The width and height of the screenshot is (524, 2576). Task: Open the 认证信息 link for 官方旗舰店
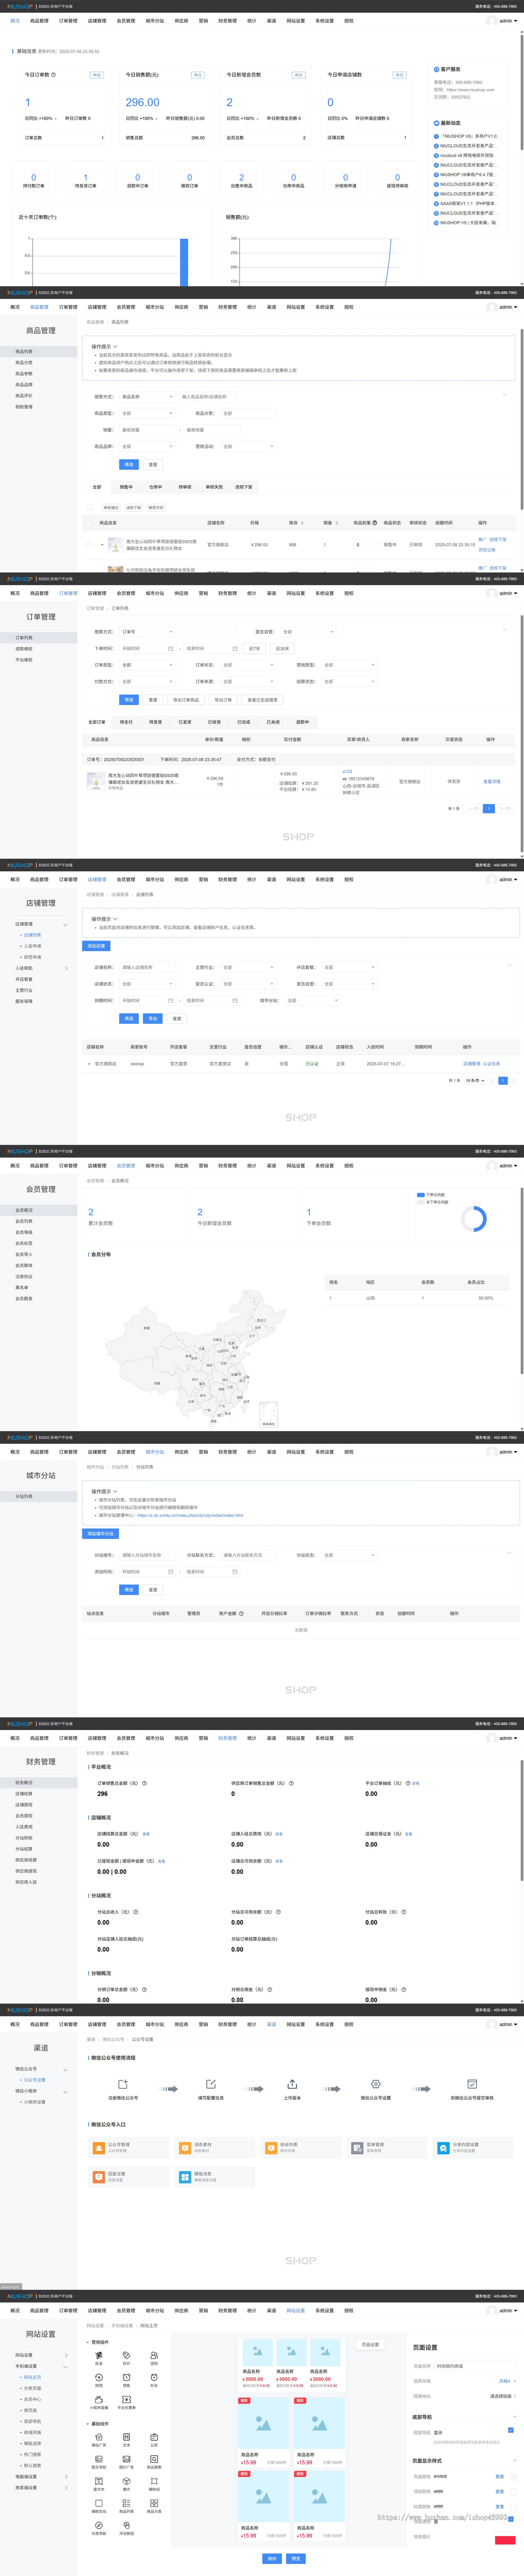click(x=492, y=1064)
